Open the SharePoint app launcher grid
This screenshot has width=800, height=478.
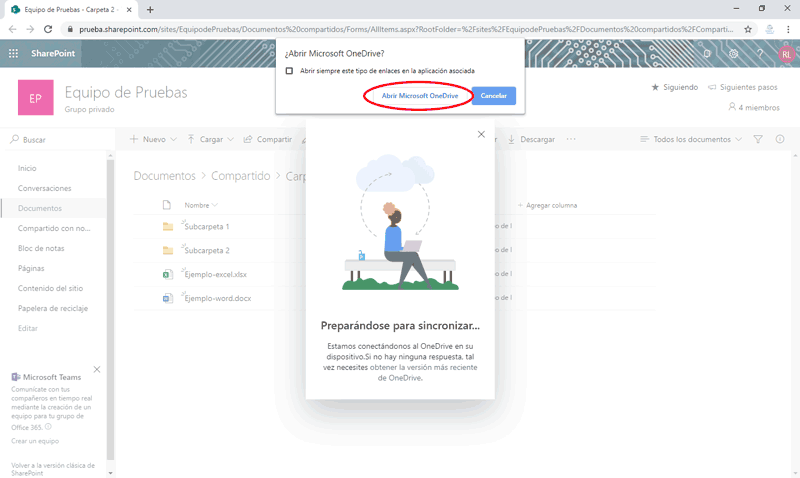(x=13, y=53)
